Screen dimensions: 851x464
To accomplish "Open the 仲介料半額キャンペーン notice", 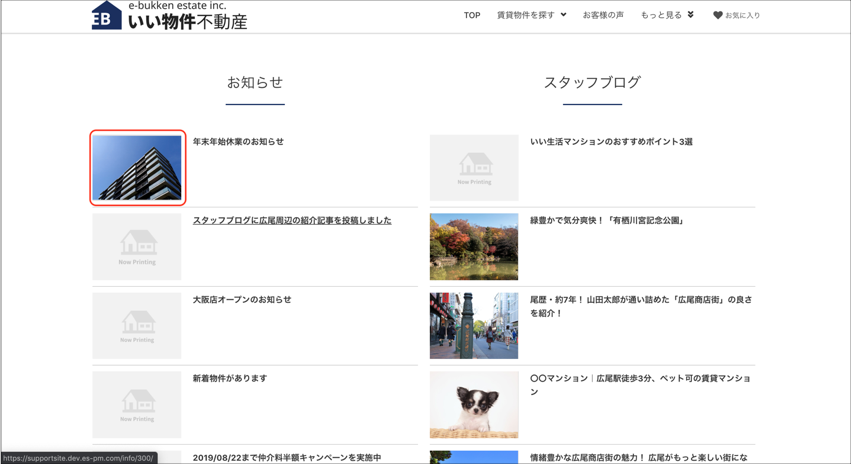I will coord(287,457).
